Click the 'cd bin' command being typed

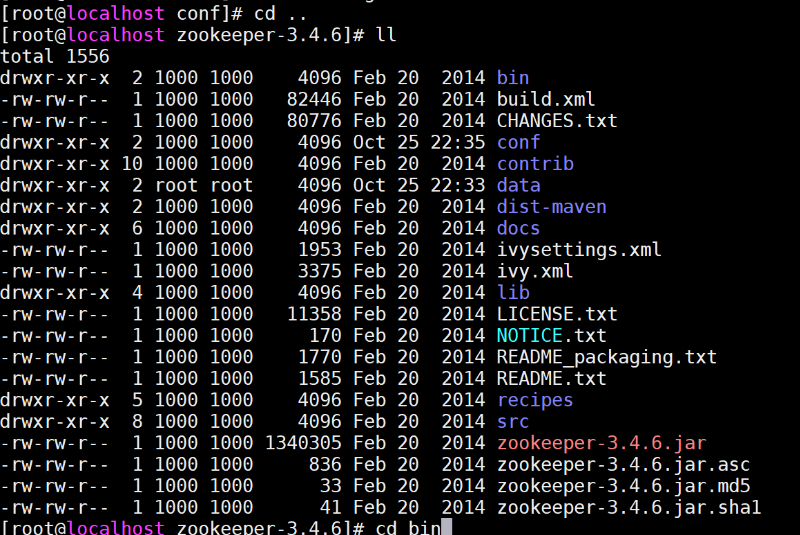pos(408,527)
